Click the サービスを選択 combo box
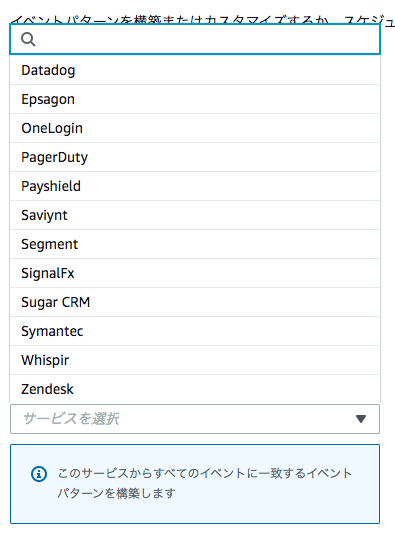This screenshot has width=395, height=535. point(195,419)
